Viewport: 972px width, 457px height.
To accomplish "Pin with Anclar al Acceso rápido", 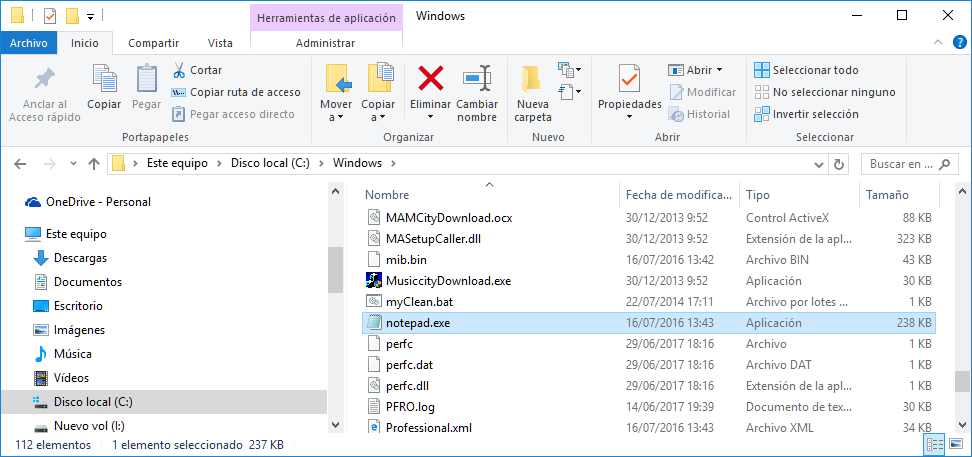I will (x=45, y=93).
